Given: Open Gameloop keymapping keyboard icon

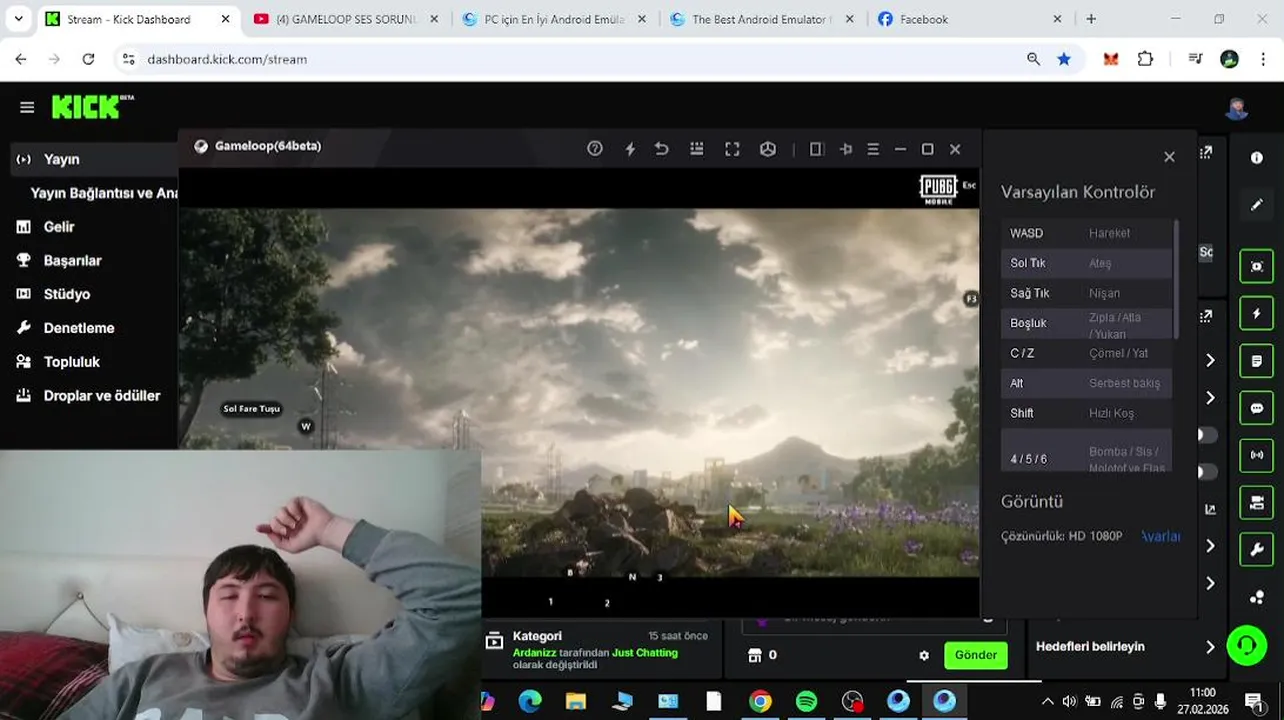Looking at the screenshot, I should pos(697,149).
